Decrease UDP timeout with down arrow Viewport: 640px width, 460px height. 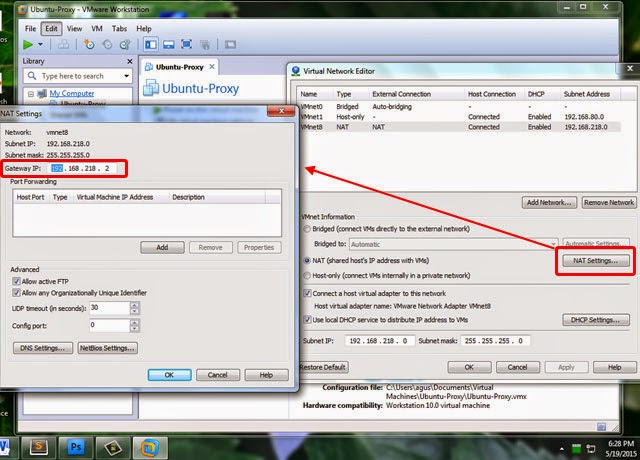[x=135, y=311]
